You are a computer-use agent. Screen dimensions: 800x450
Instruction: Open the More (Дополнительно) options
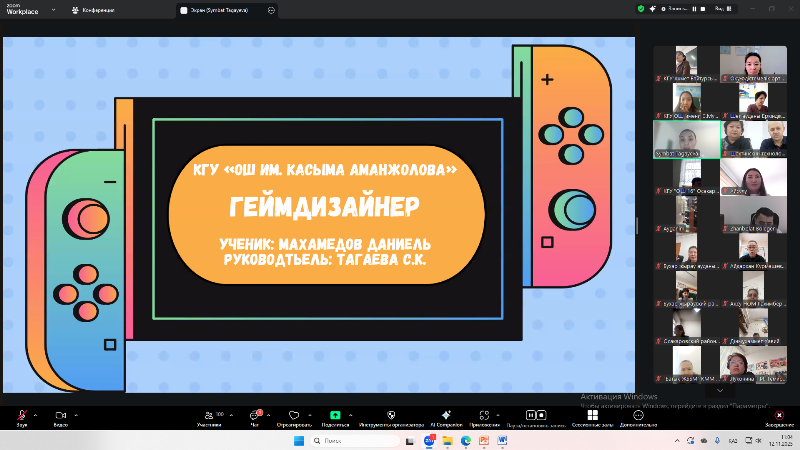[637, 415]
